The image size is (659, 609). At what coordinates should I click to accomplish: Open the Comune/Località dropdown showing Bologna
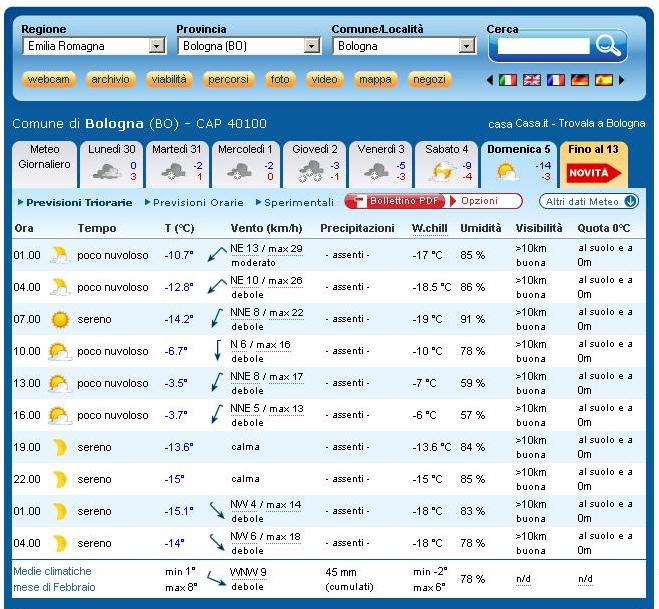tap(467, 46)
